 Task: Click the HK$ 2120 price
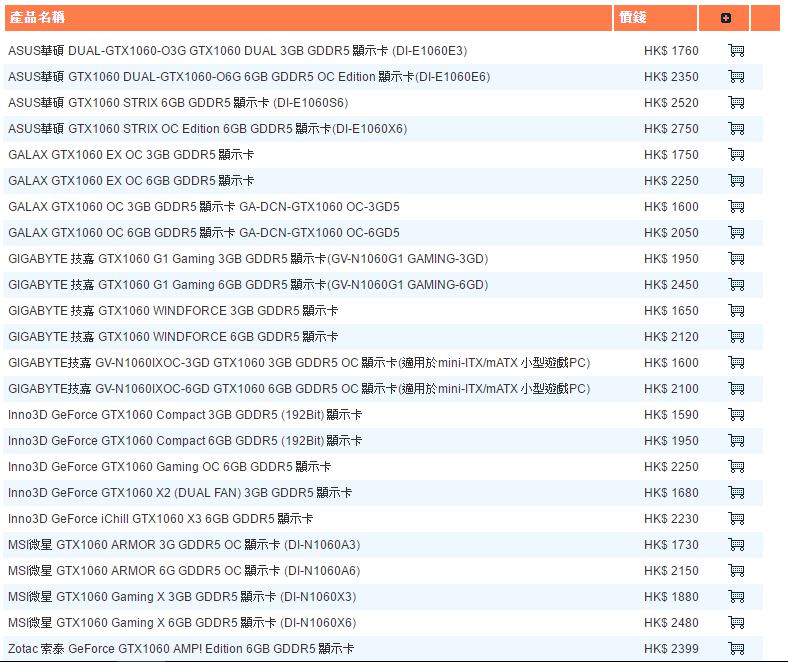click(671, 337)
